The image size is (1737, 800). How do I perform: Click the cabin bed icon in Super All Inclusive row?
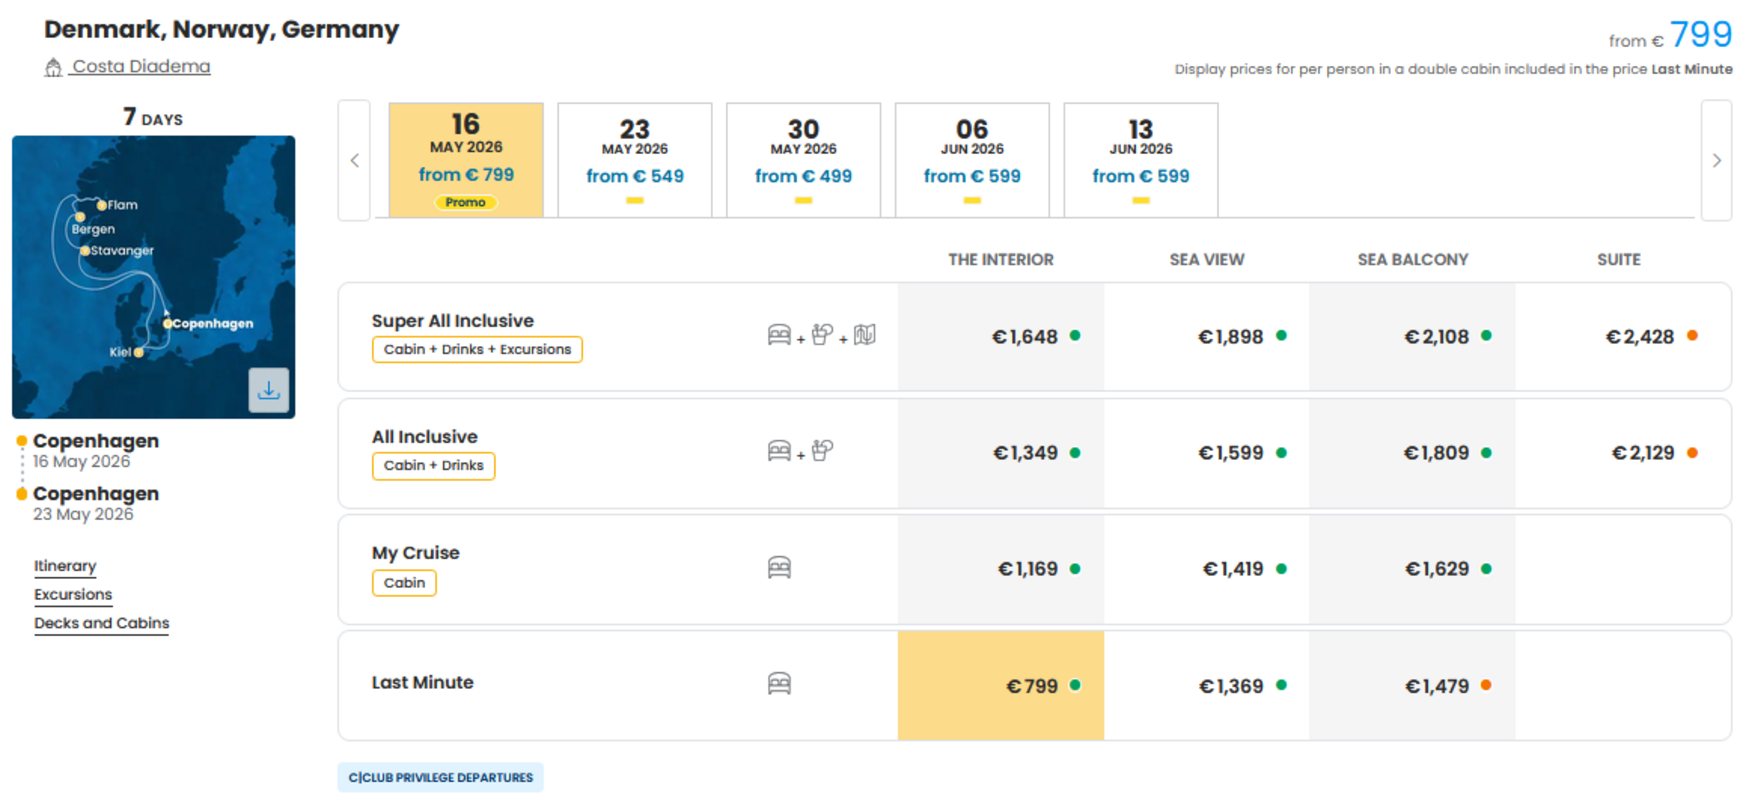(779, 335)
